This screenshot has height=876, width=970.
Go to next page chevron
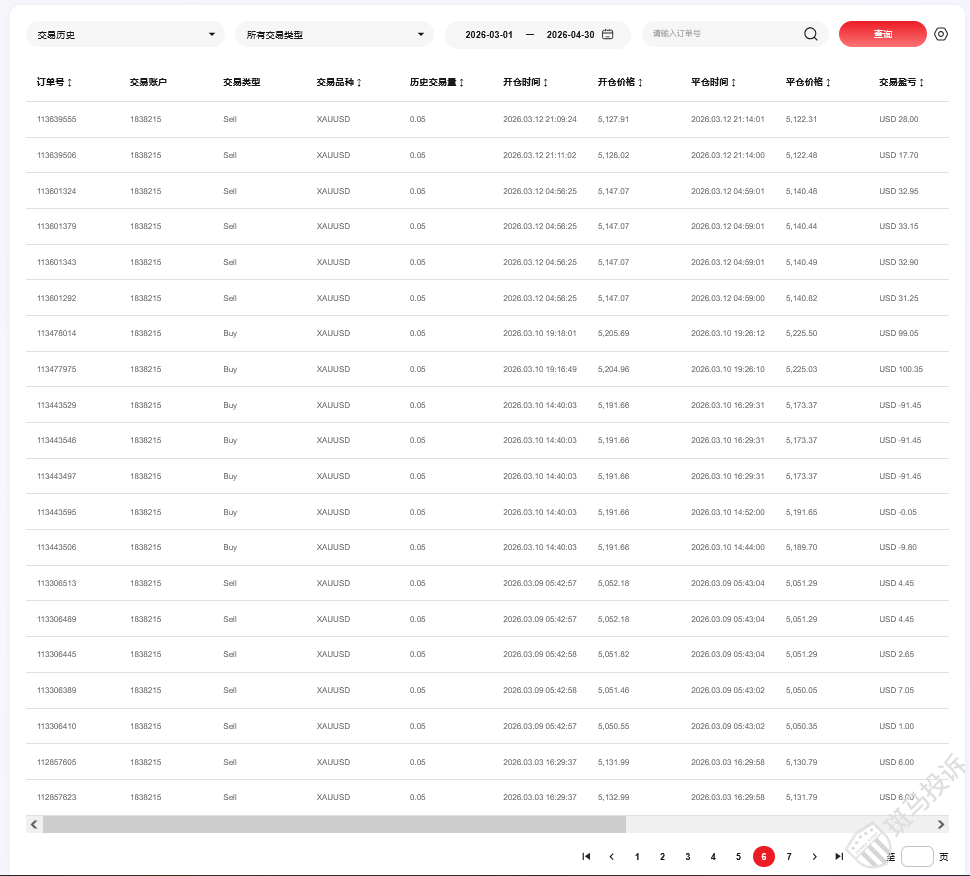814,856
